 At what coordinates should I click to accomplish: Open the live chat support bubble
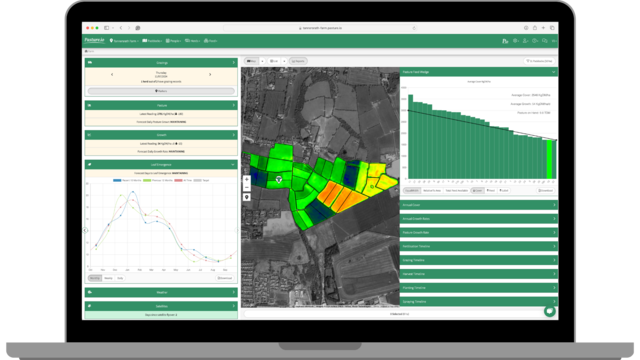click(x=550, y=311)
